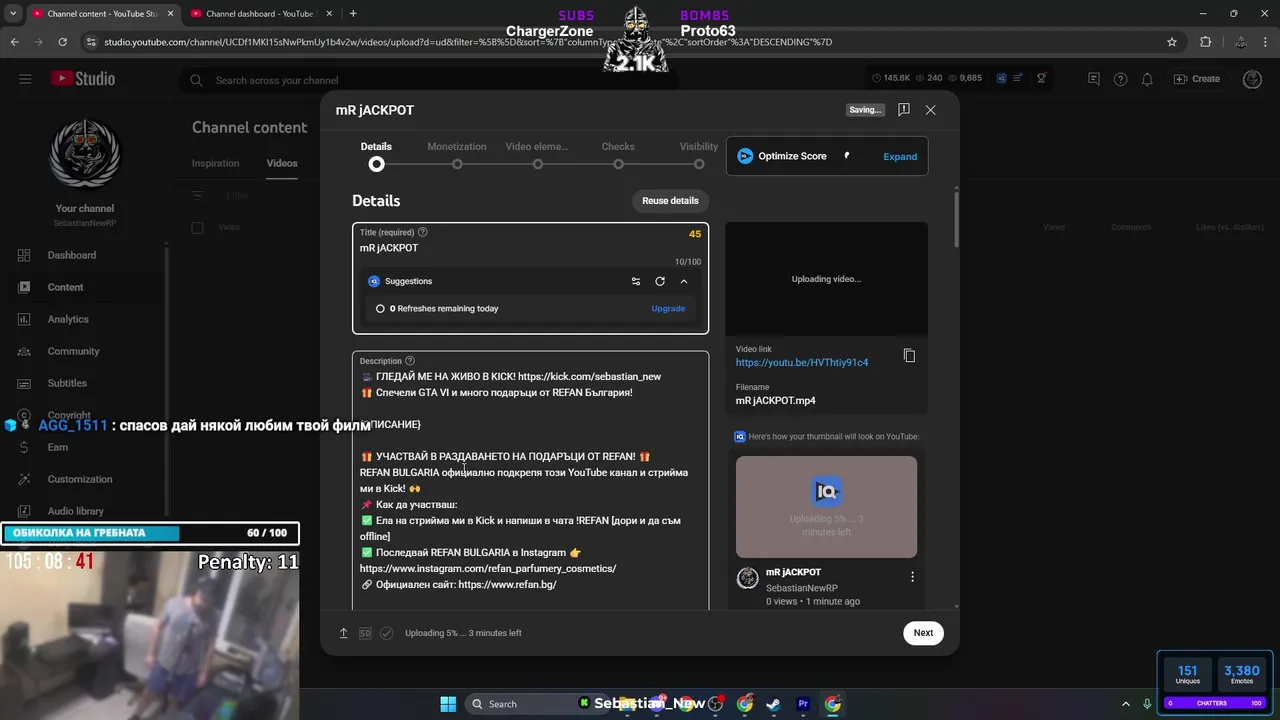The image size is (1280, 720).
Task: Open the browser extensions puzzle icon
Action: point(1205,42)
